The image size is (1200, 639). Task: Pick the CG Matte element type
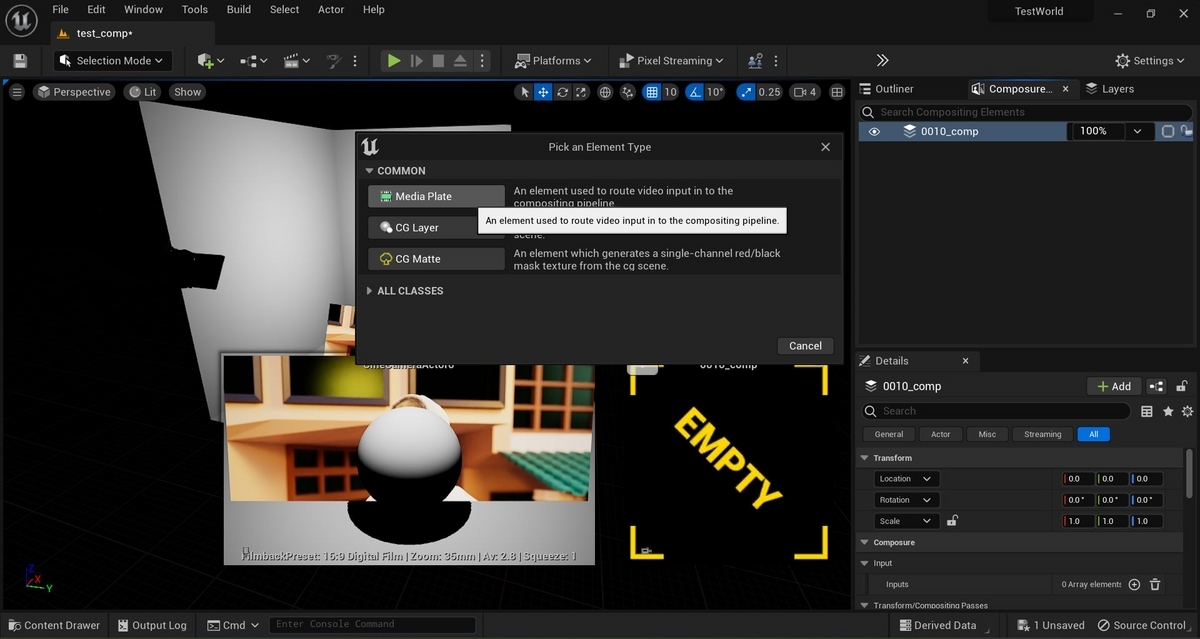(436, 259)
